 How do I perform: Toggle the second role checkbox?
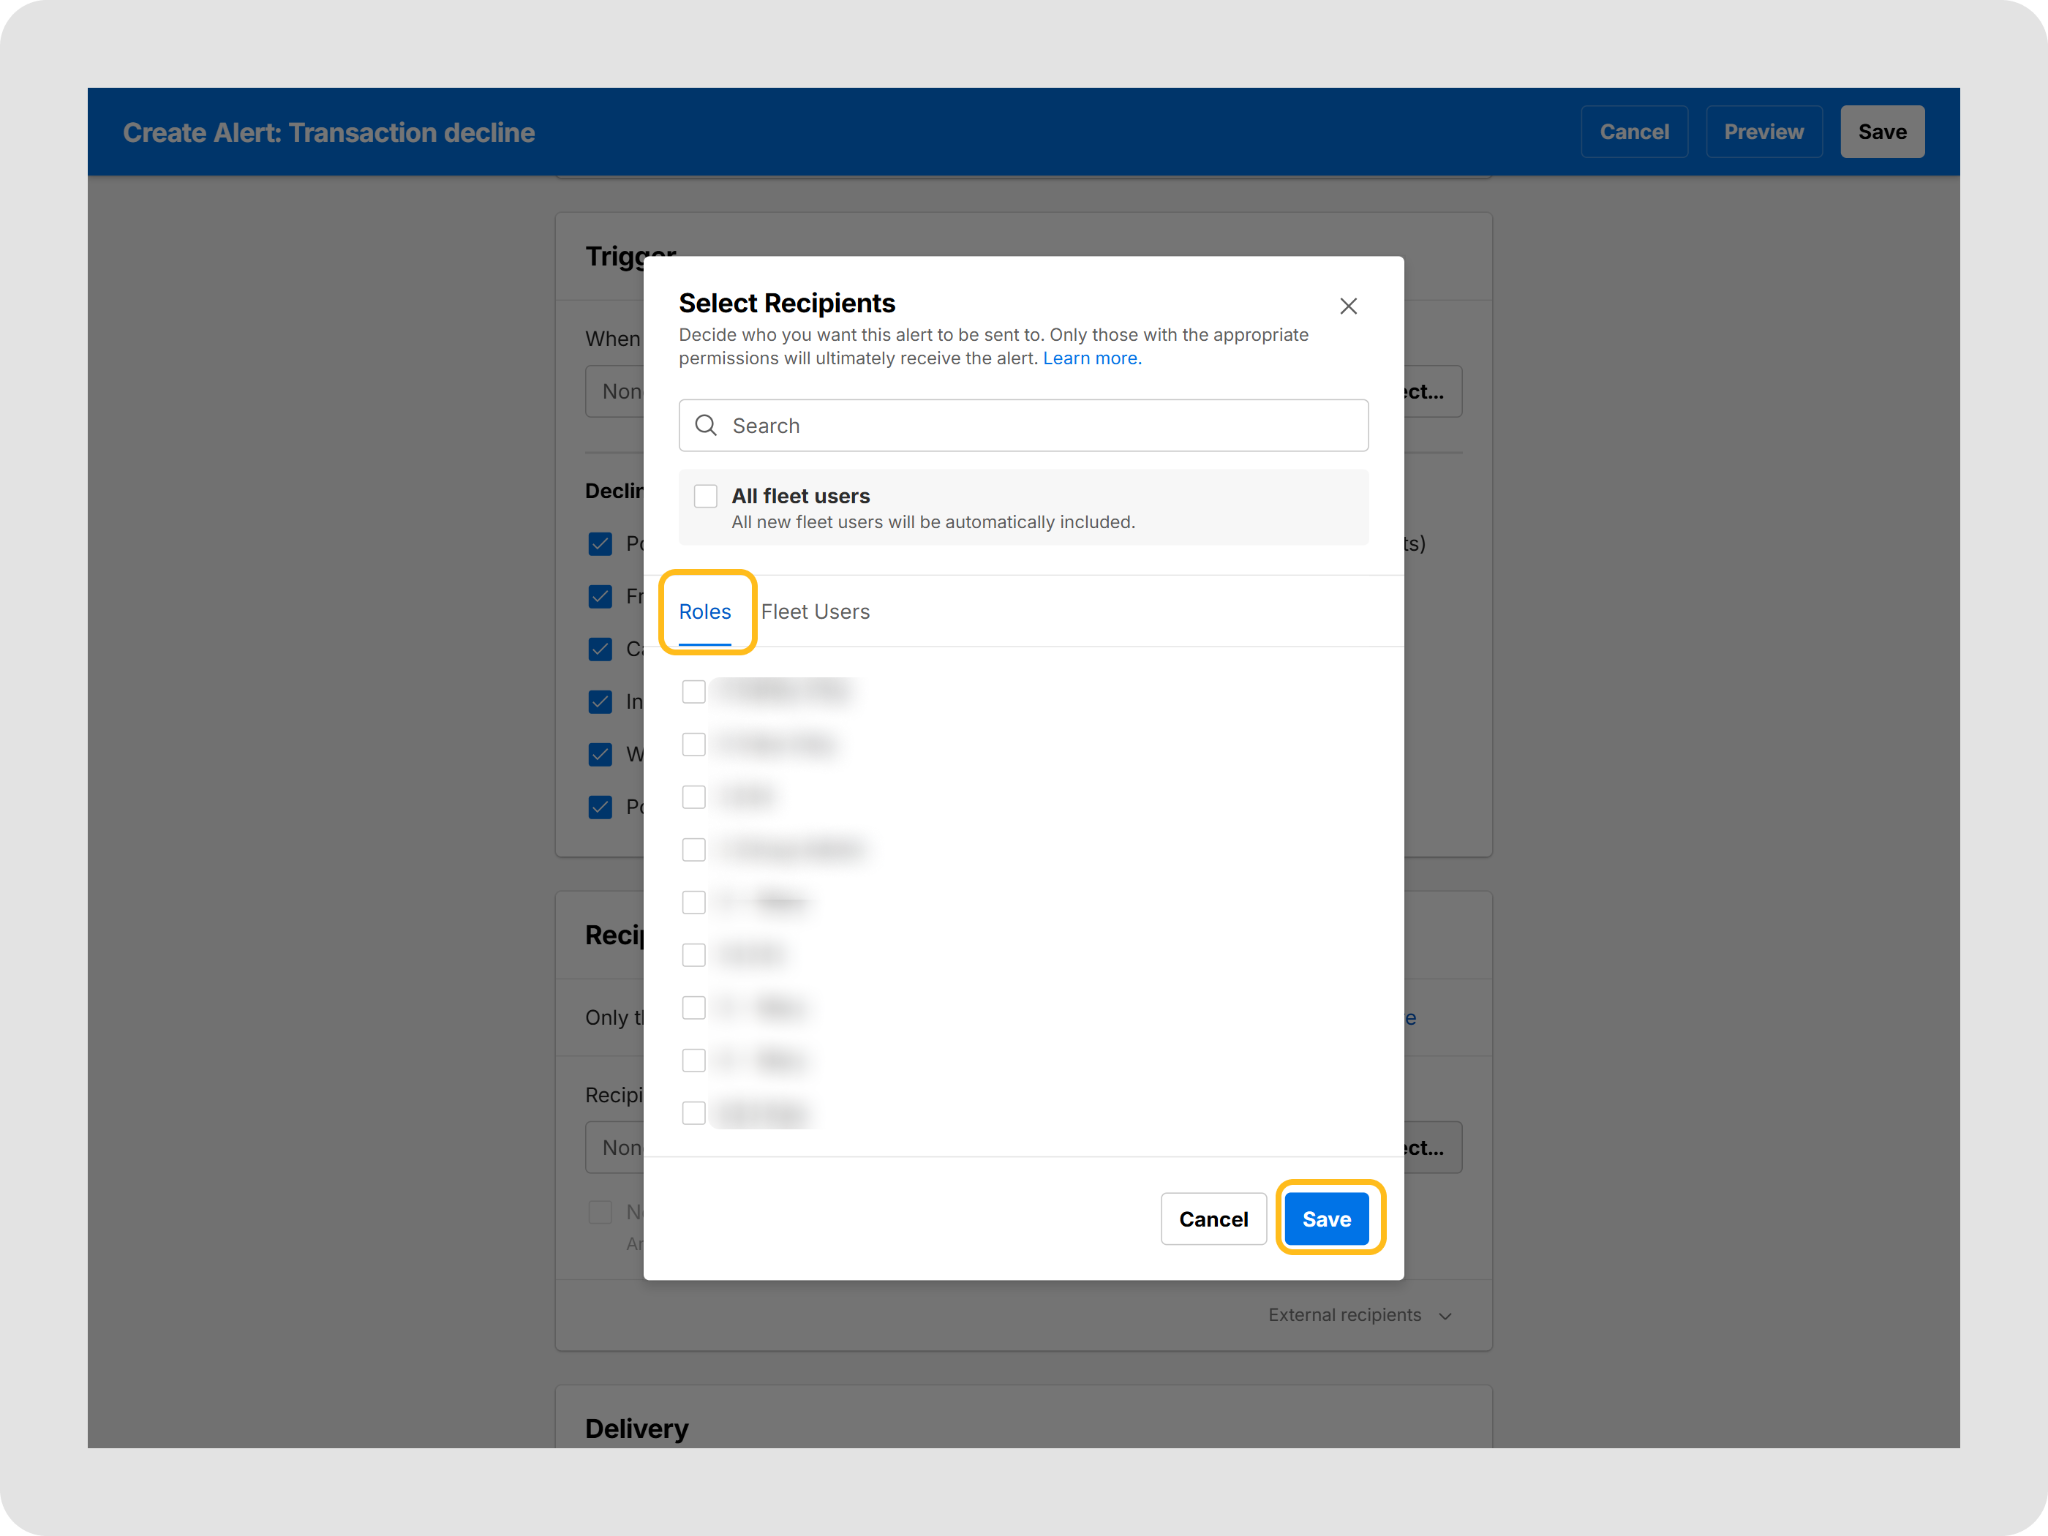693,744
